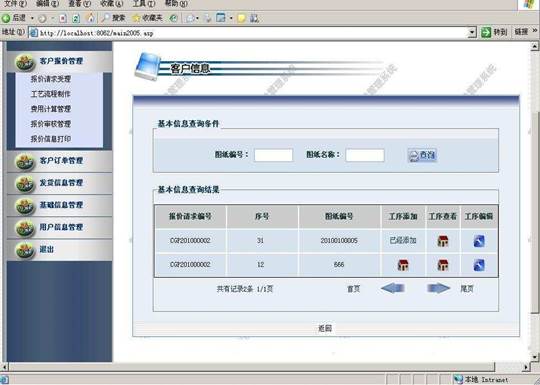Open the 工序编辑 icon for drawing 20100100005
Viewport: 540px width, 385px height.
tap(479, 241)
